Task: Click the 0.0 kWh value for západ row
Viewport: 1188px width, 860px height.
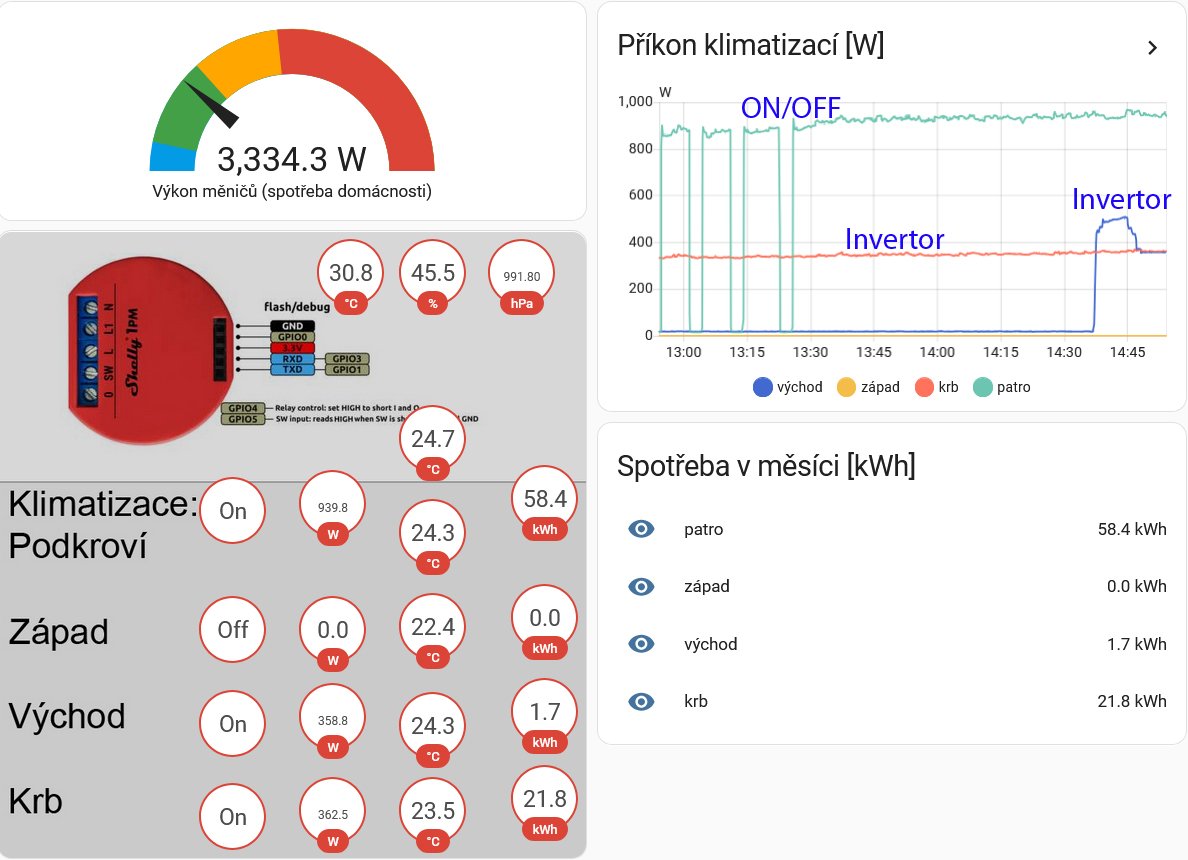Action: (x=1136, y=586)
